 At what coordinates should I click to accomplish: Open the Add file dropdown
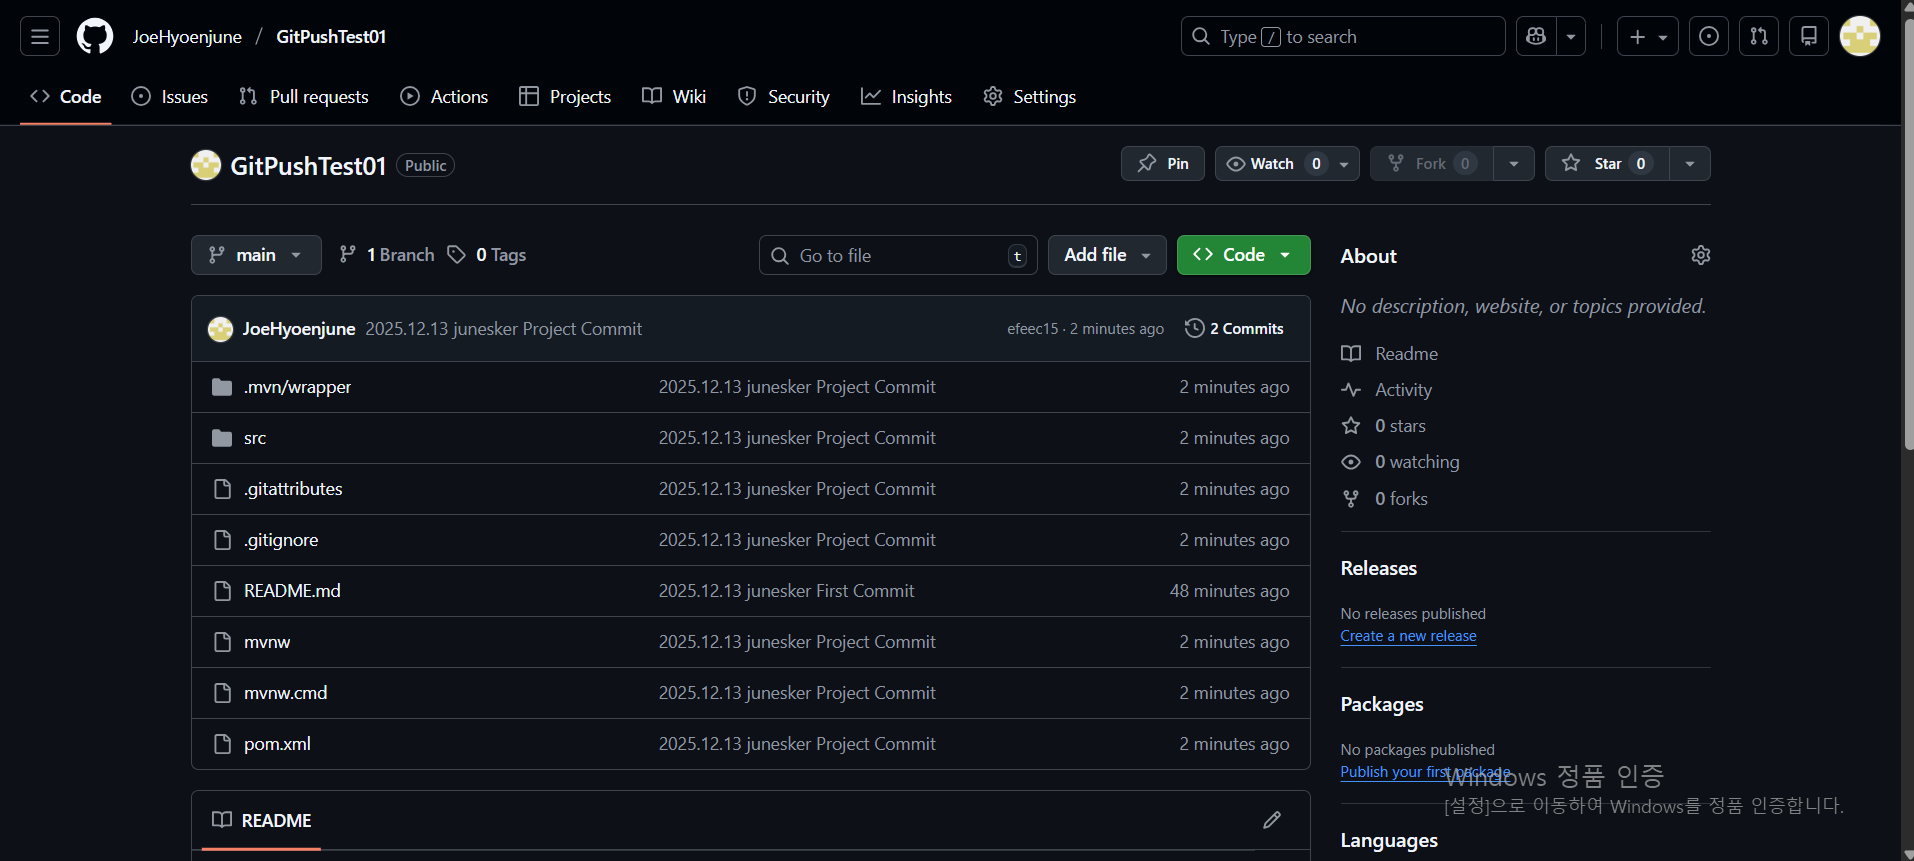pos(1107,255)
